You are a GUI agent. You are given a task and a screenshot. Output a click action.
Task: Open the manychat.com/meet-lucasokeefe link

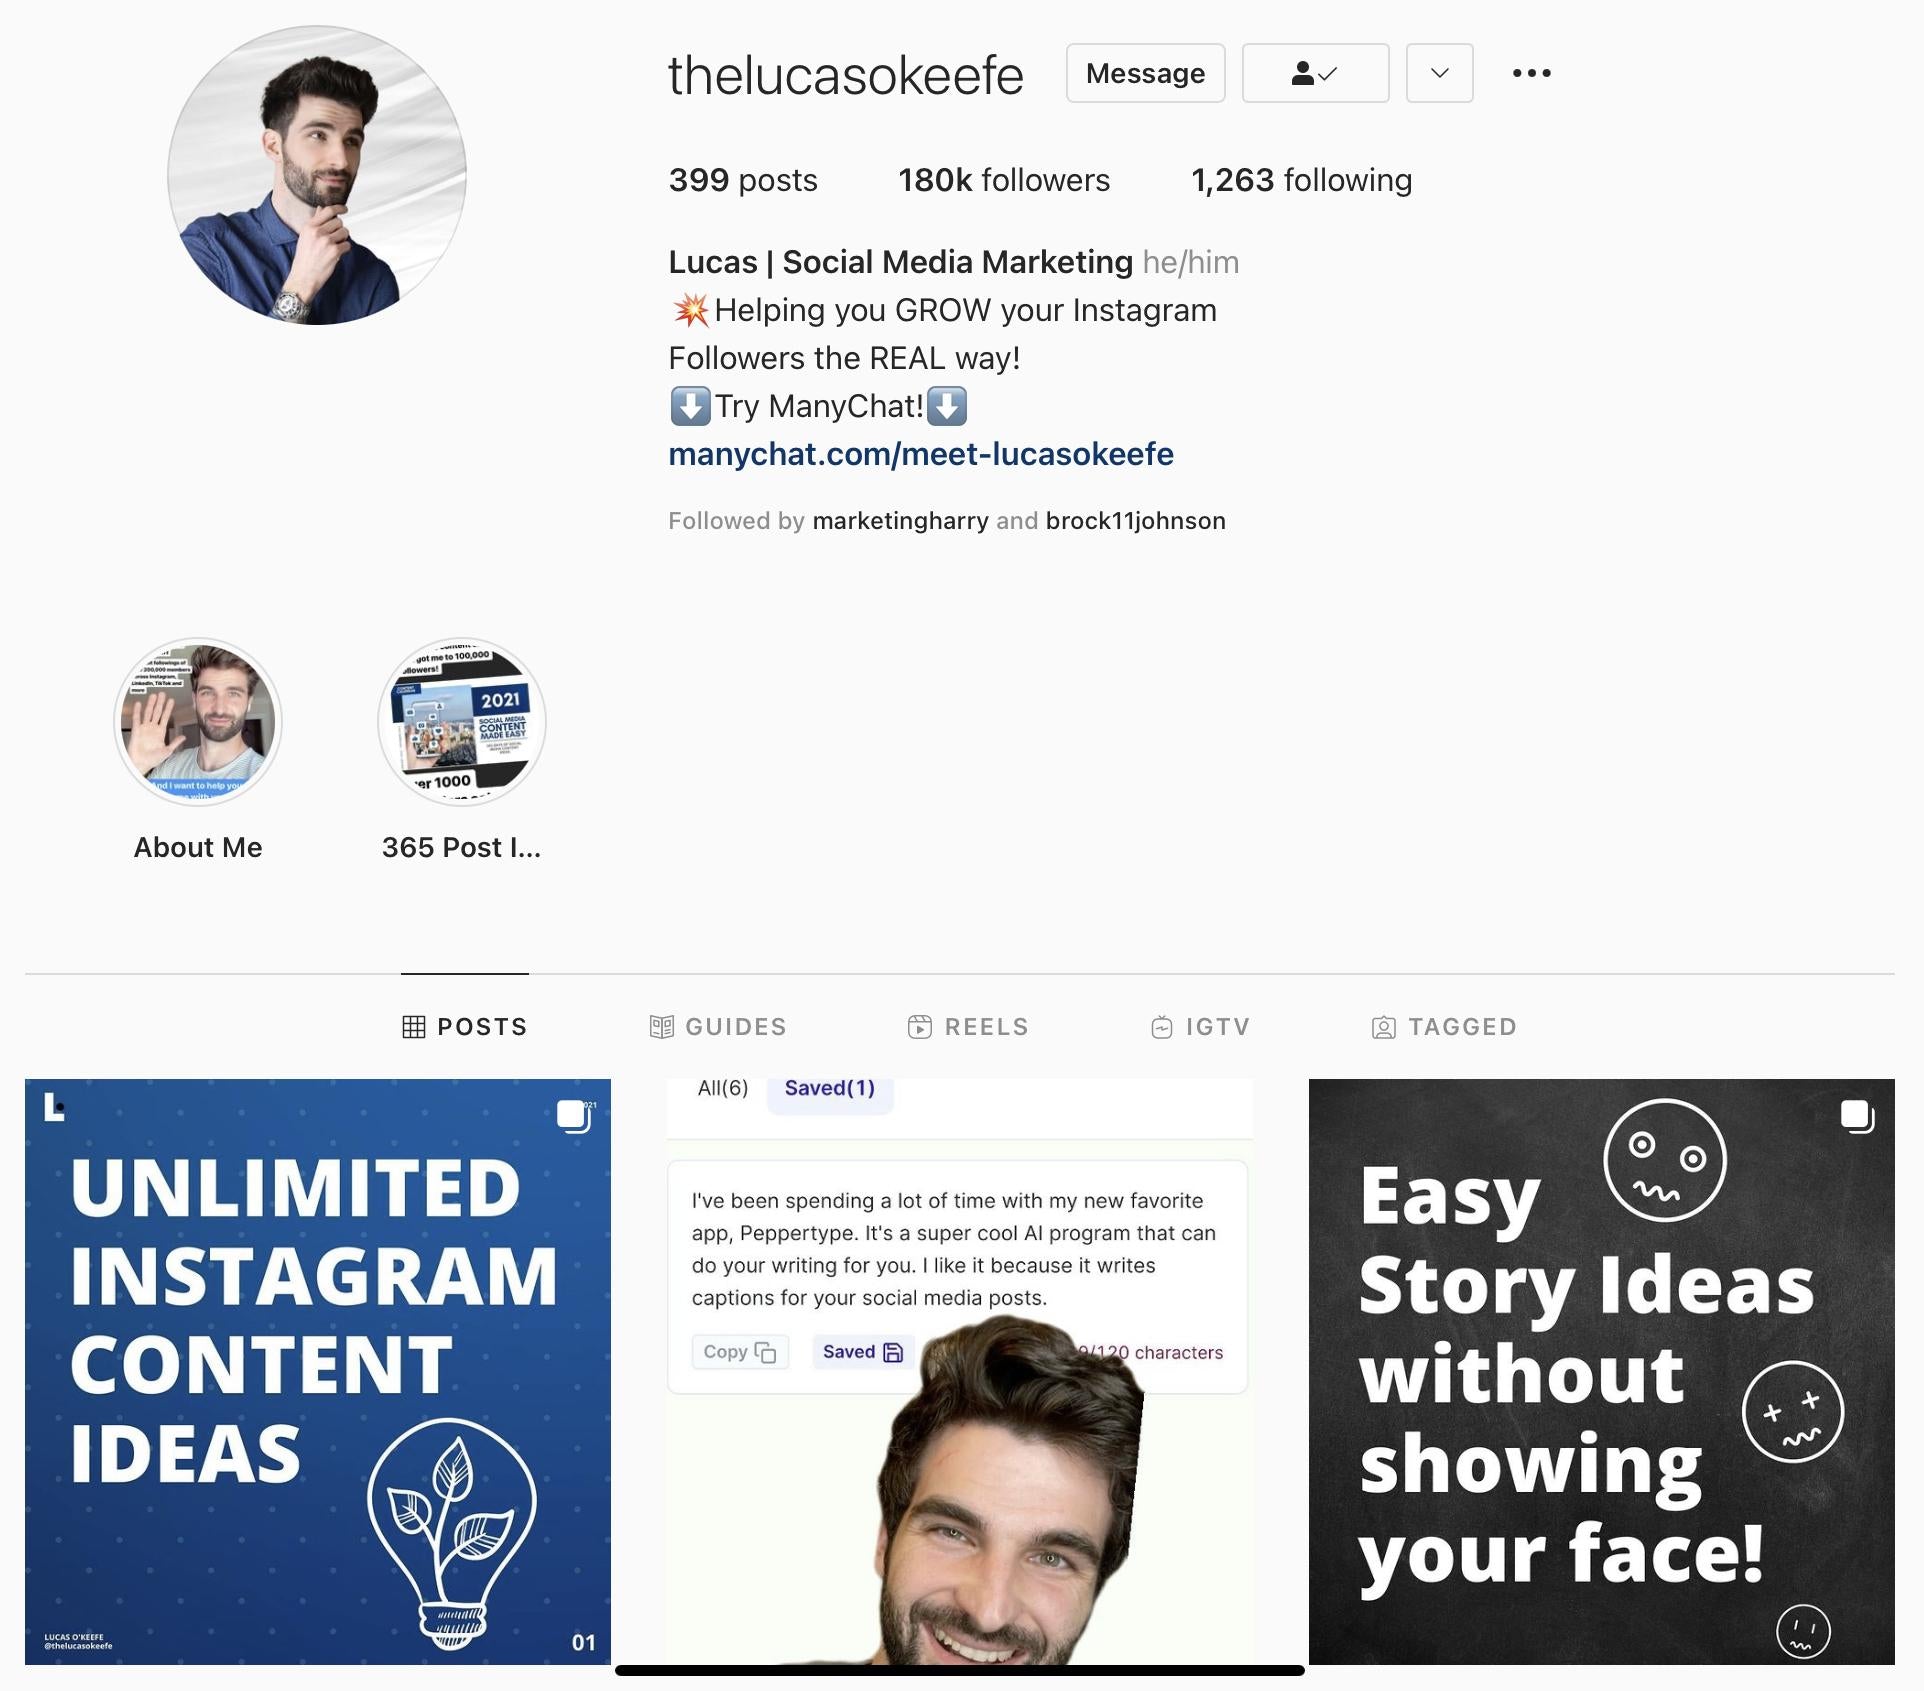(920, 454)
